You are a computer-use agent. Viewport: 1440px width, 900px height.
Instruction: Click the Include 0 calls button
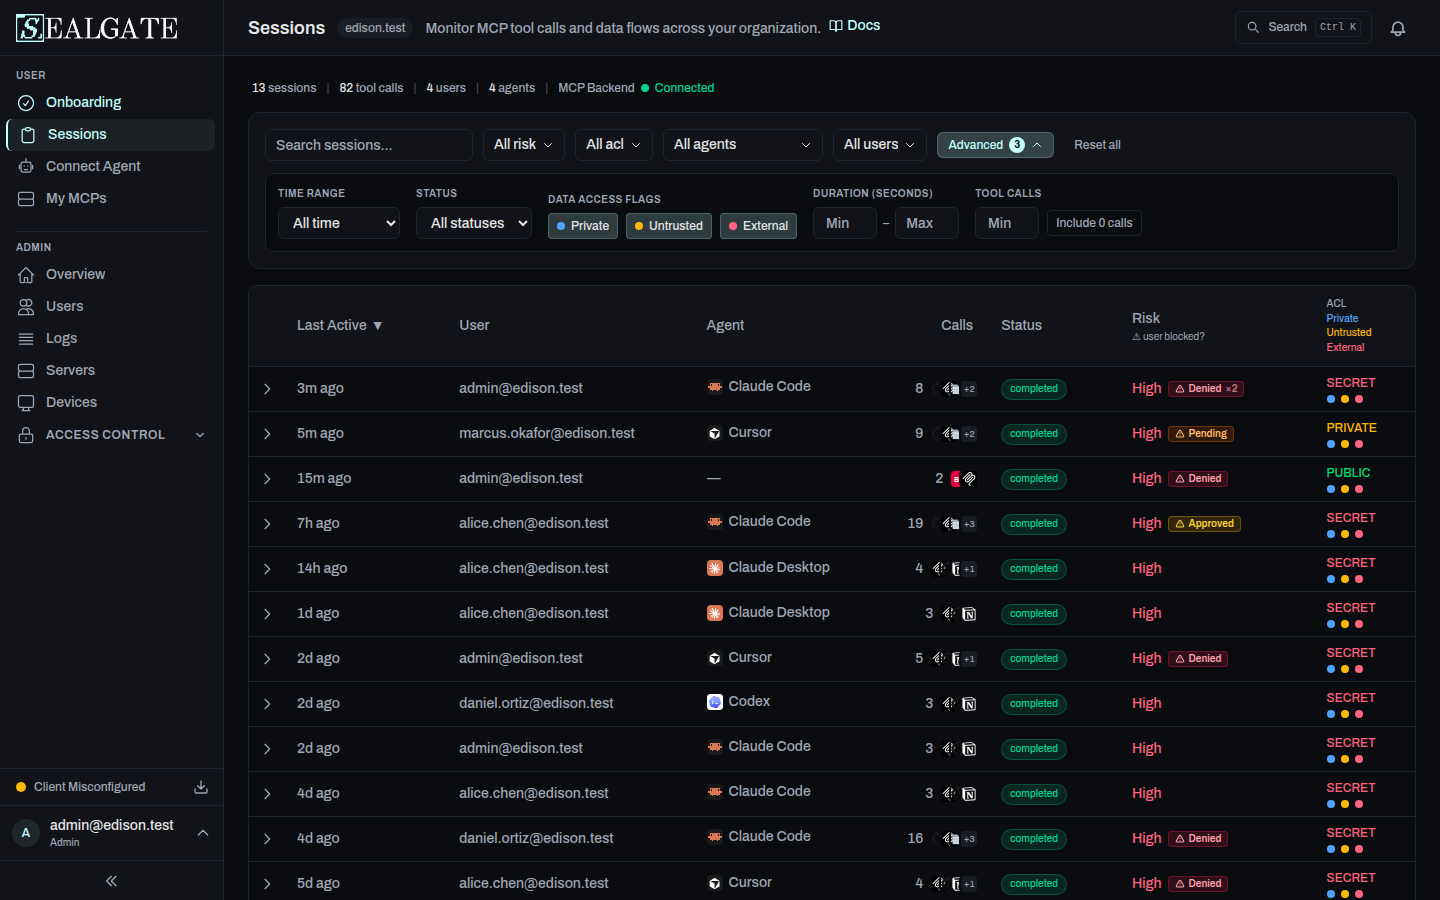(1094, 223)
